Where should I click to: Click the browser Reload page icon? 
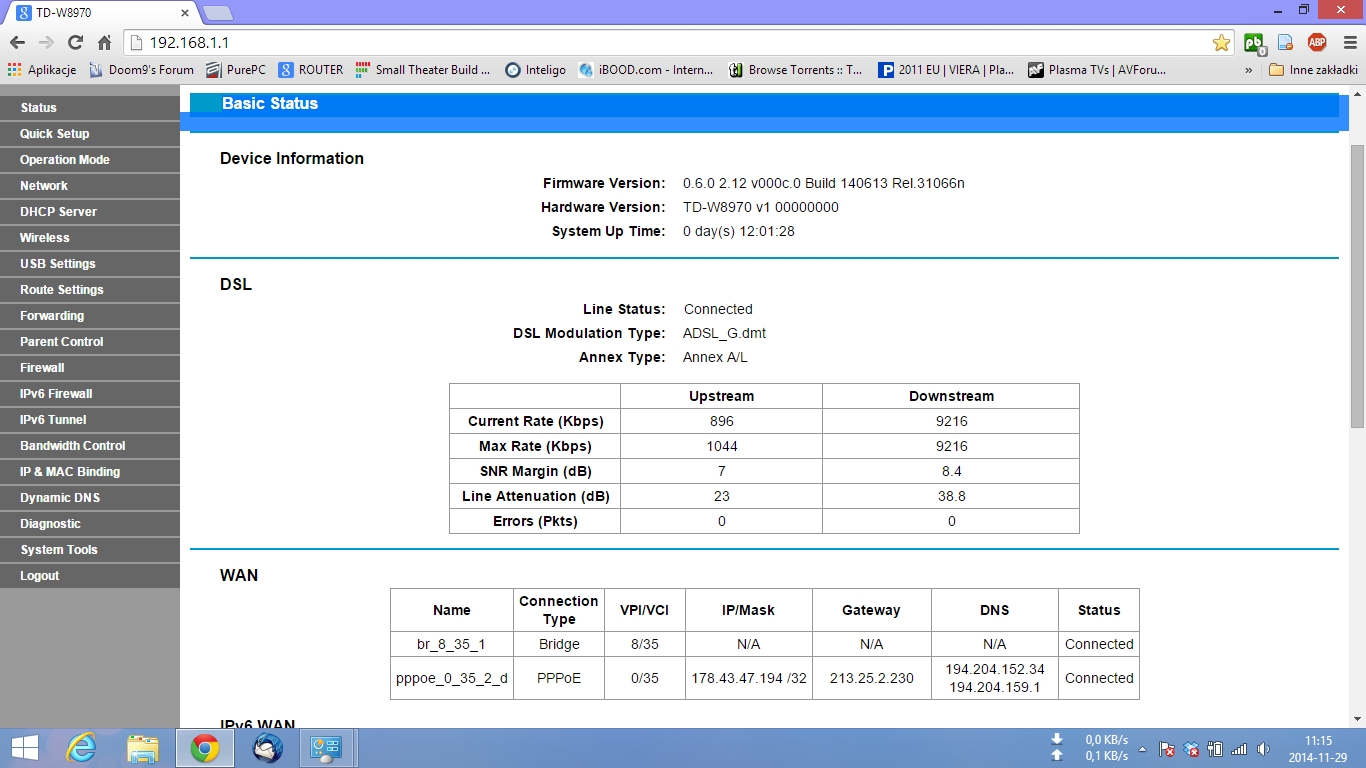75,43
